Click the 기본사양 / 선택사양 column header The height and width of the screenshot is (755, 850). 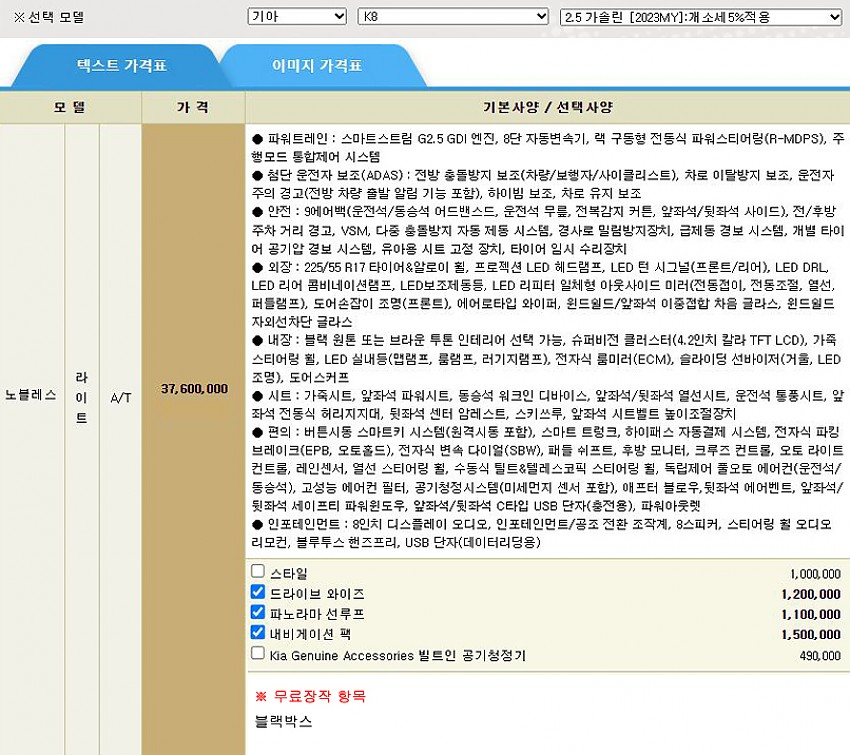click(546, 106)
